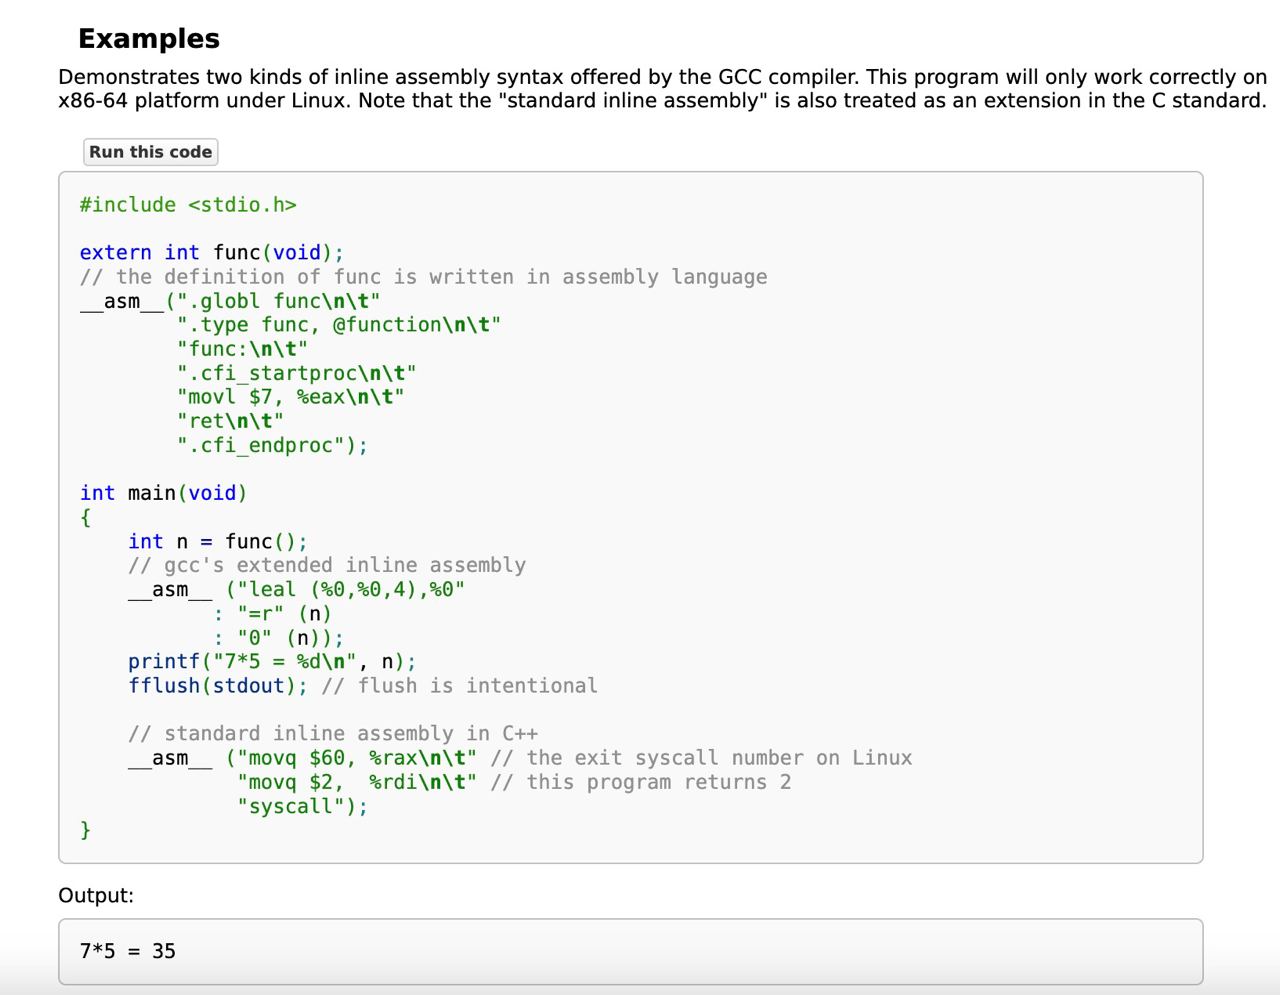Viewport: 1280px width, 995px height.
Task: Click the closing brace of main
Action: coord(85,830)
